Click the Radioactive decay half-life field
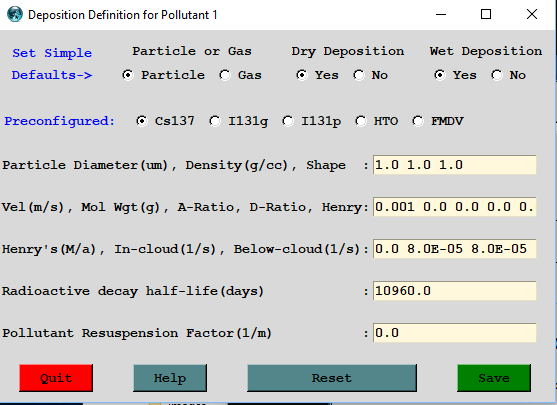557x405 pixels. [x=454, y=291]
